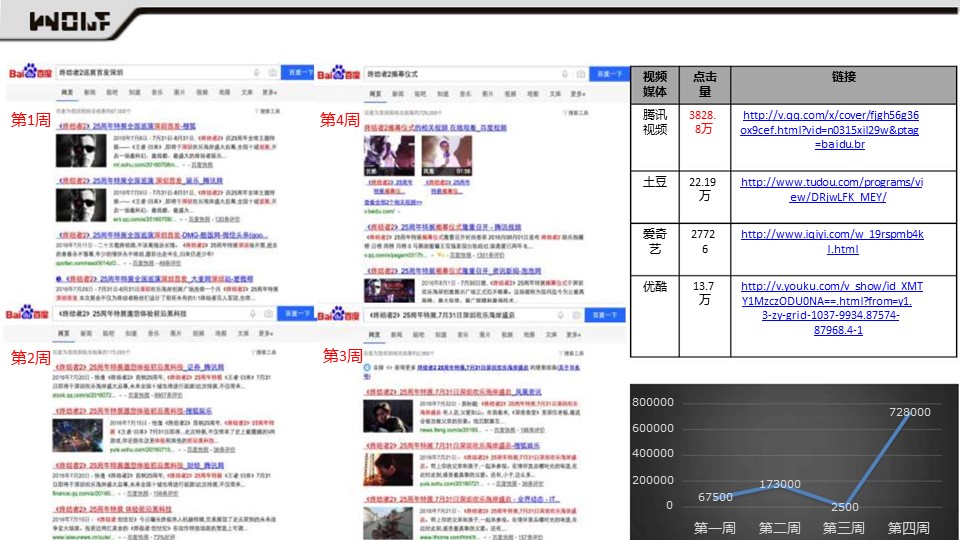Click the camera icon in 第2周 search box
Image resolution: width=960 pixels, height=540 pixels.
coord(268,313)
